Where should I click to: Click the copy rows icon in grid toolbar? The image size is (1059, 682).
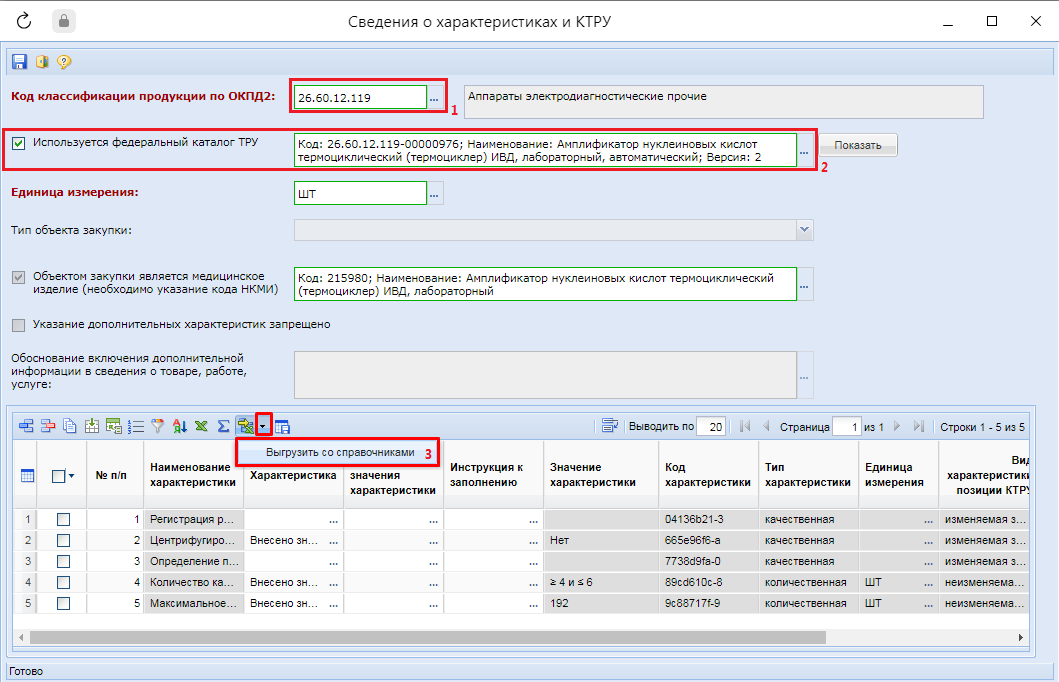(x=70, y=427)
